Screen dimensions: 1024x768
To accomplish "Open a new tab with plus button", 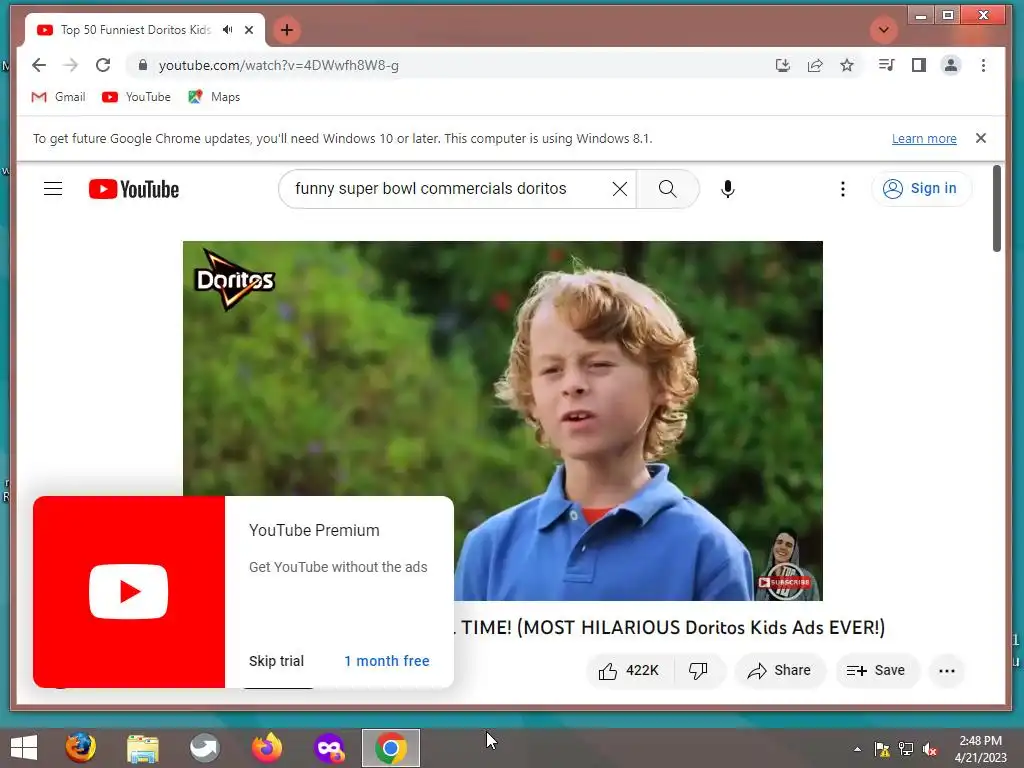I will [x=287, y=30].
